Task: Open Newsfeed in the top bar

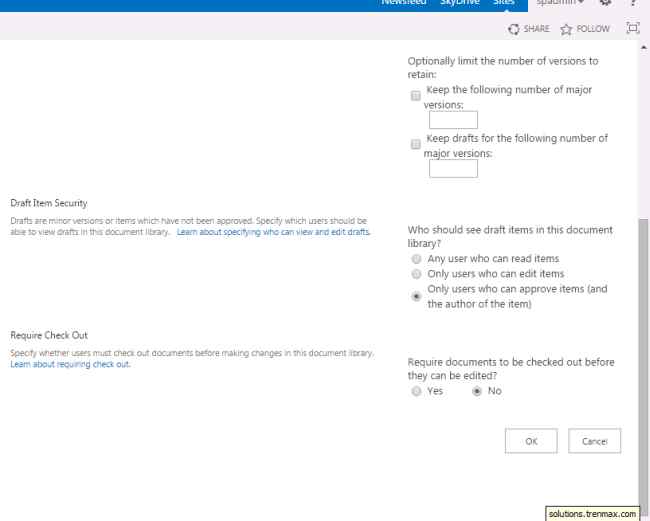Action: click(x=404, y=2)
